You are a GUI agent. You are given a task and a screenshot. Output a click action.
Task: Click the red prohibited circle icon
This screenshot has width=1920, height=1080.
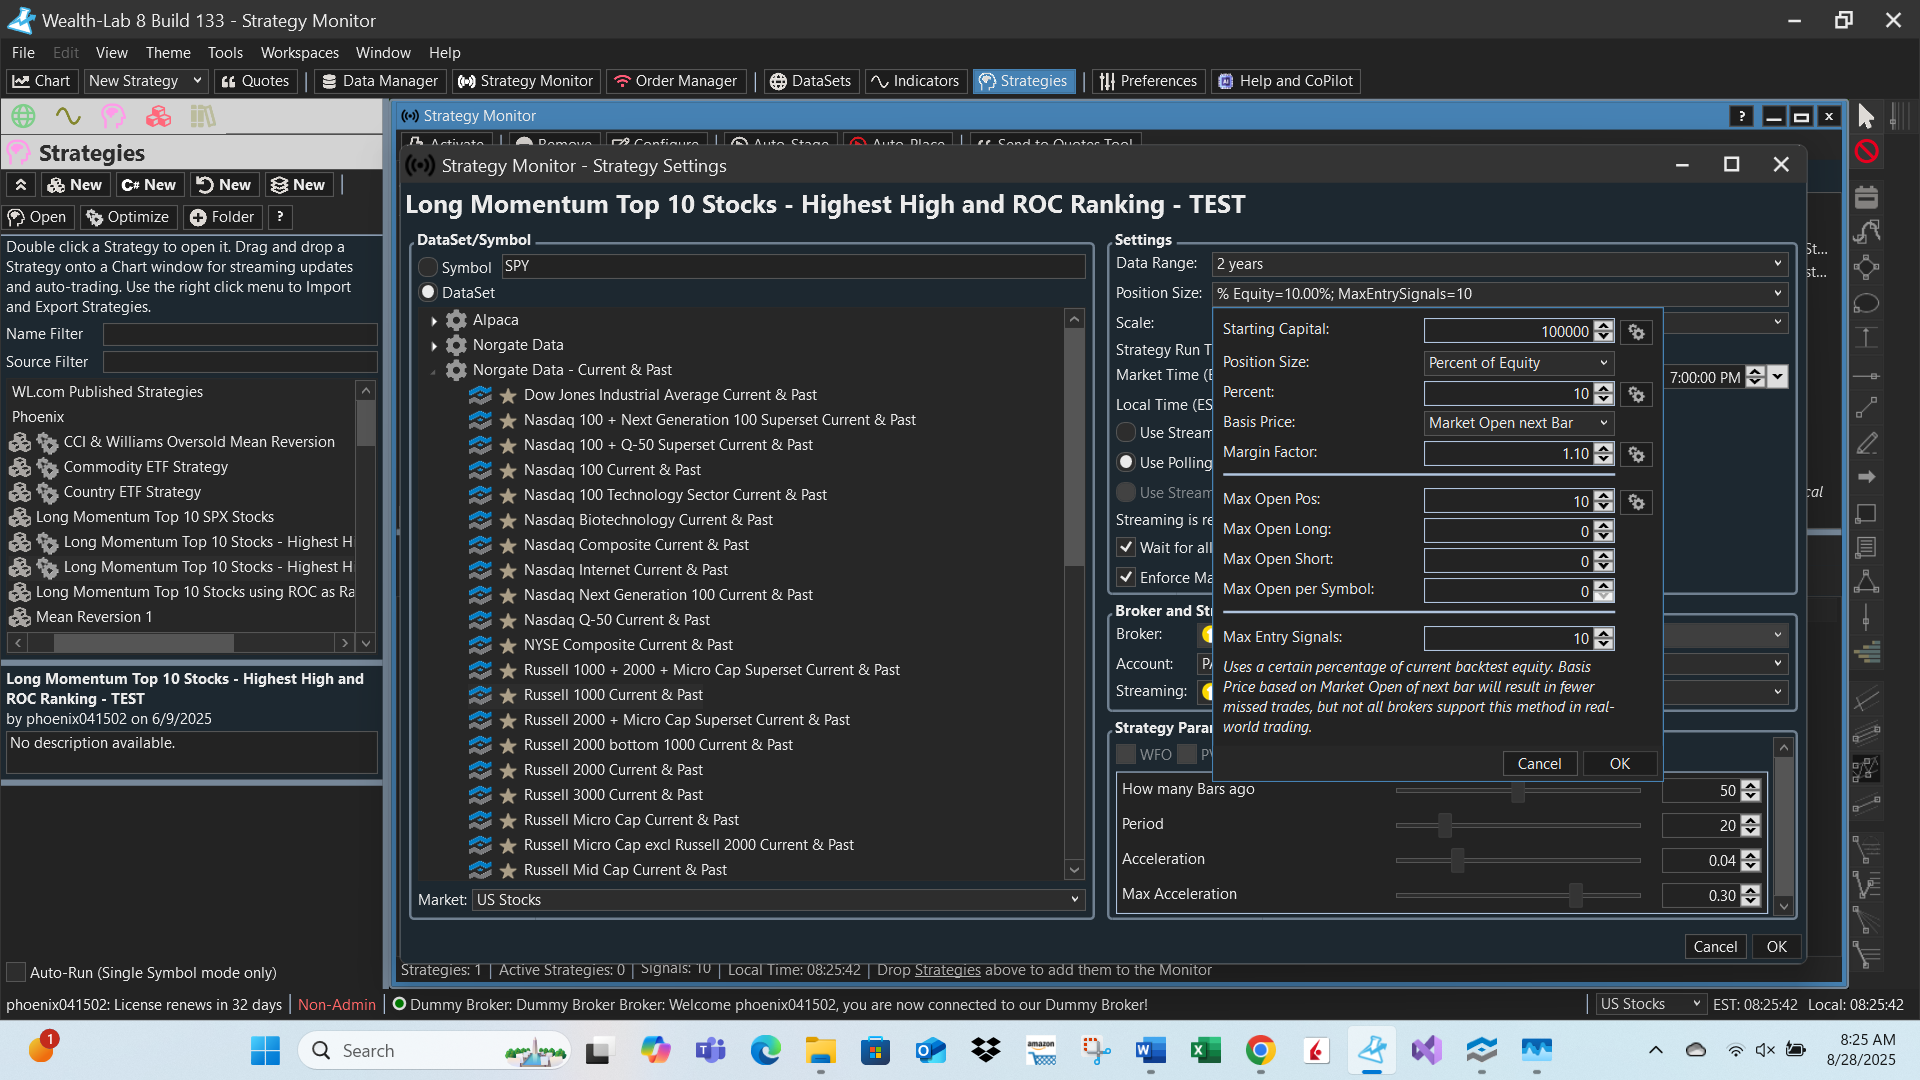(1866, 152)
